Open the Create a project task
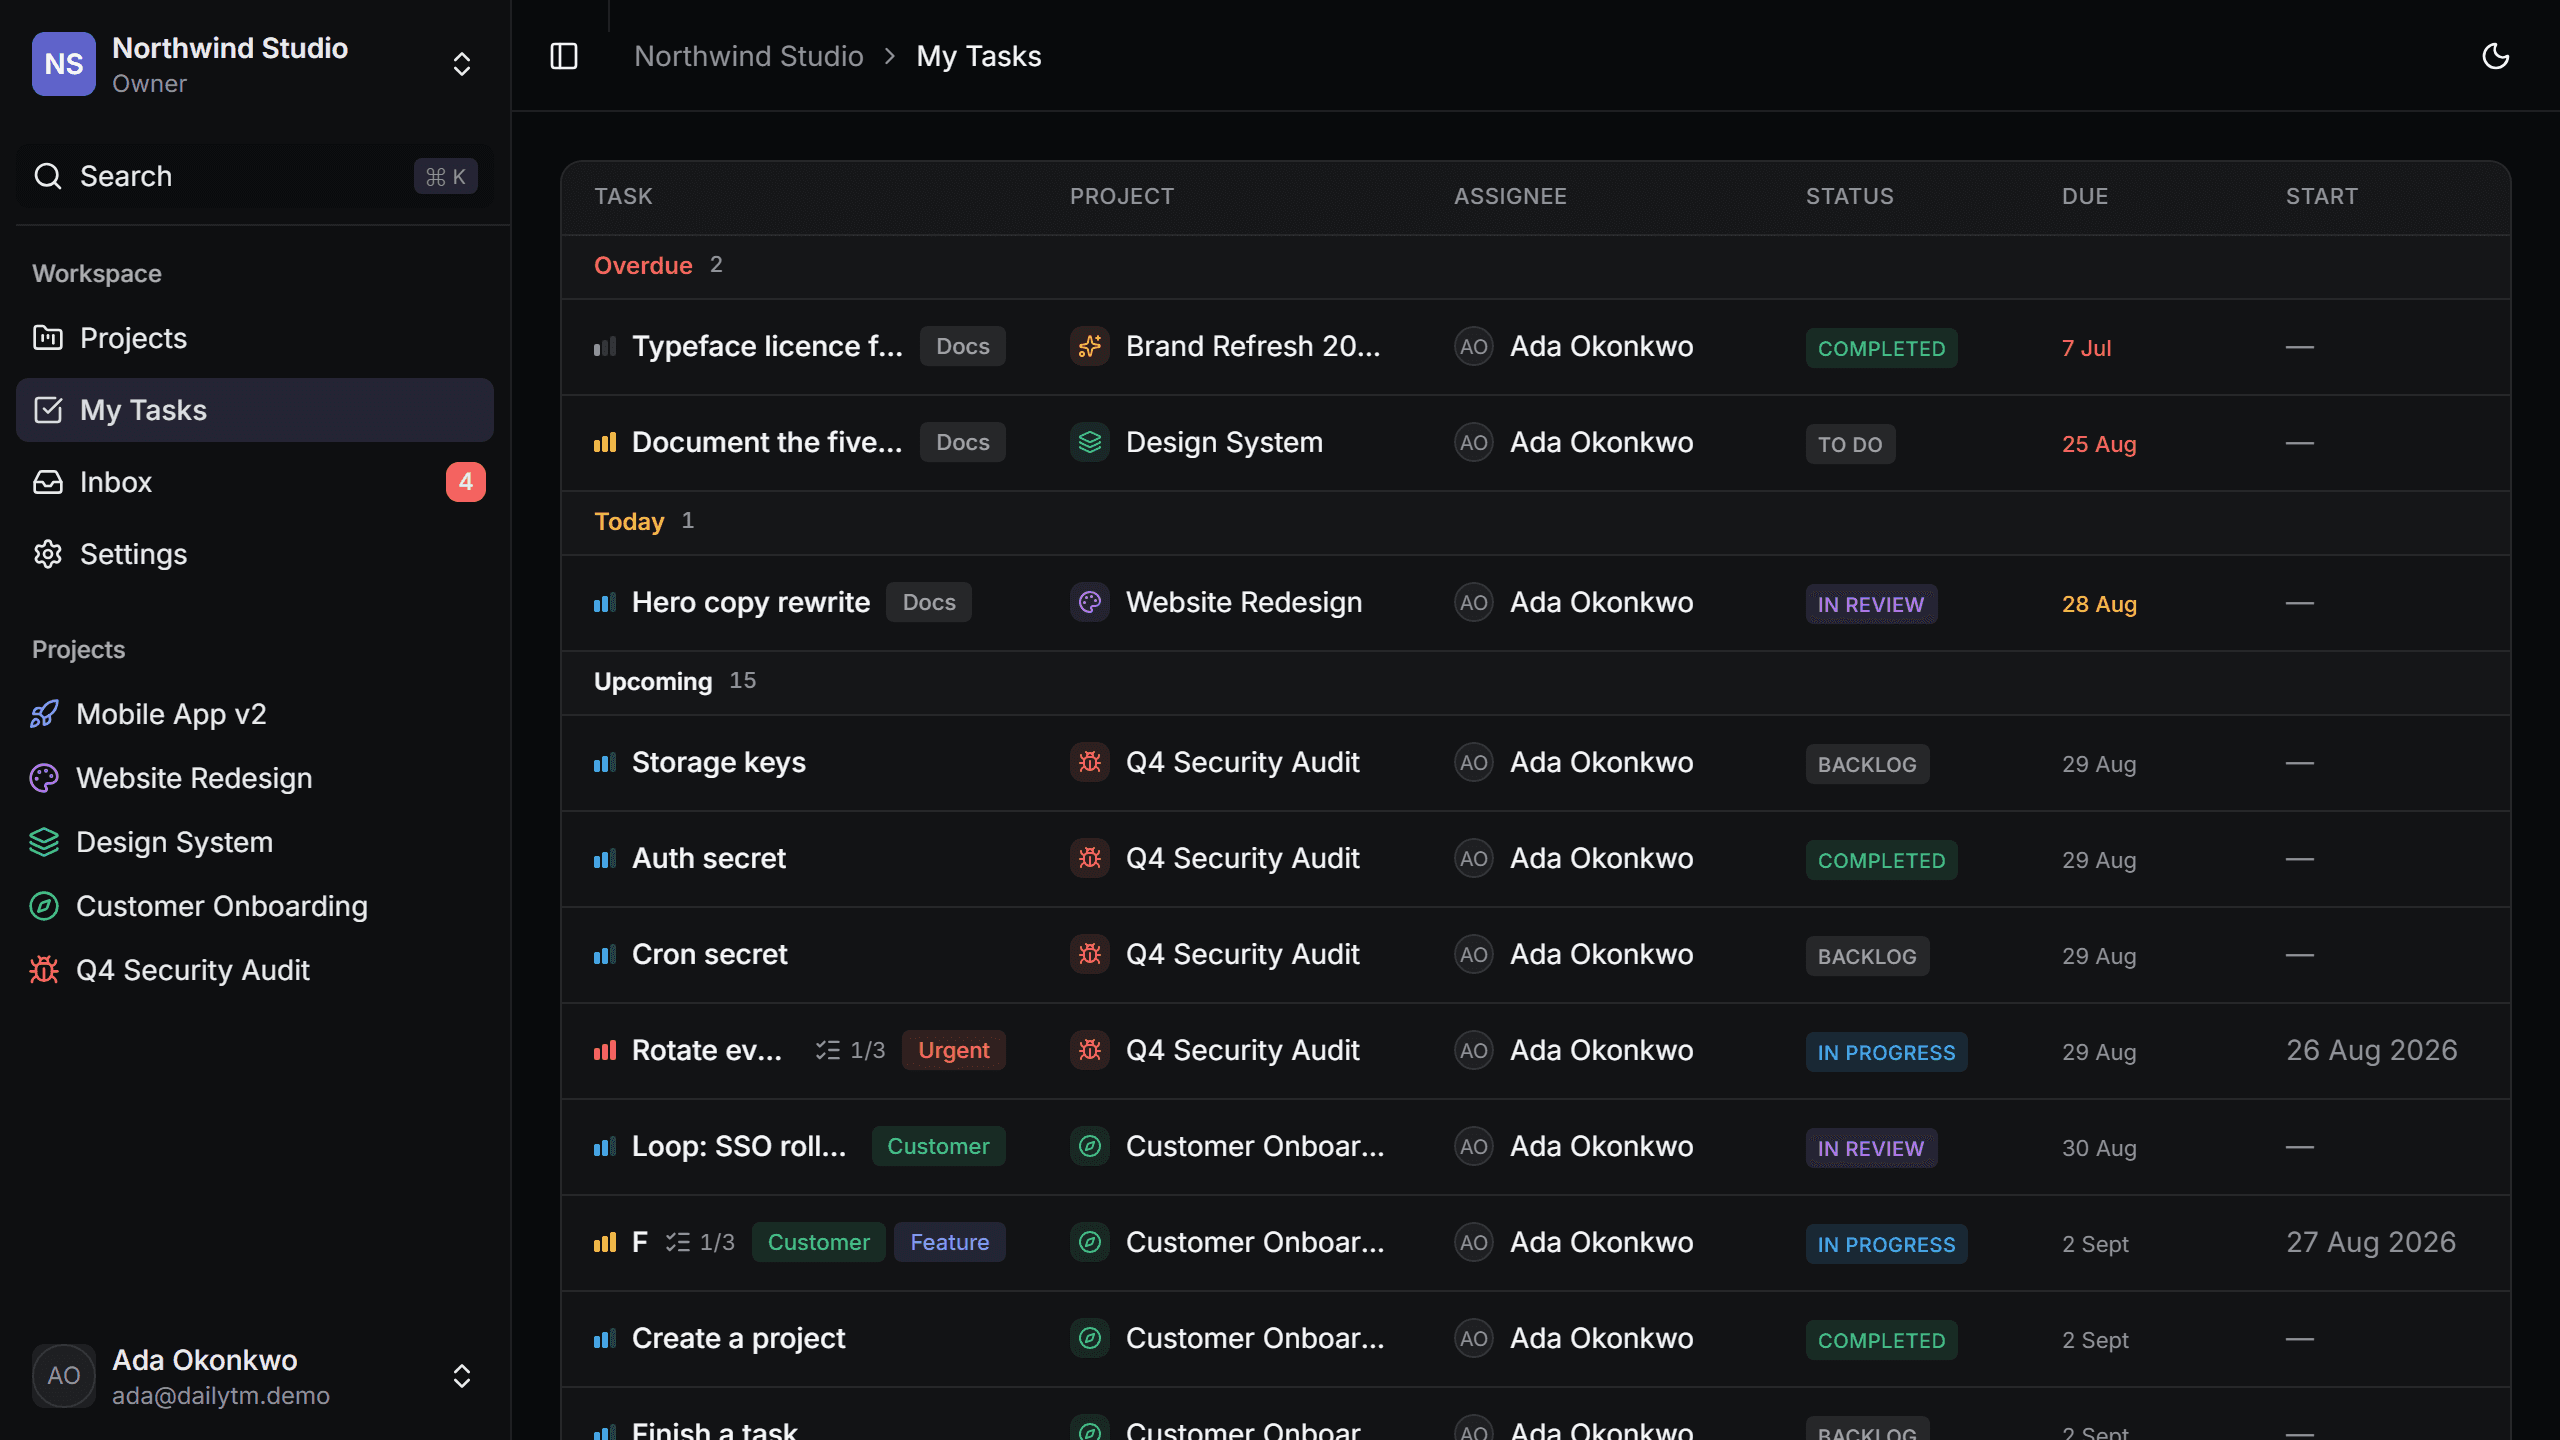The height and width of the screenshot is (1440, 2560). [739, 1338]
